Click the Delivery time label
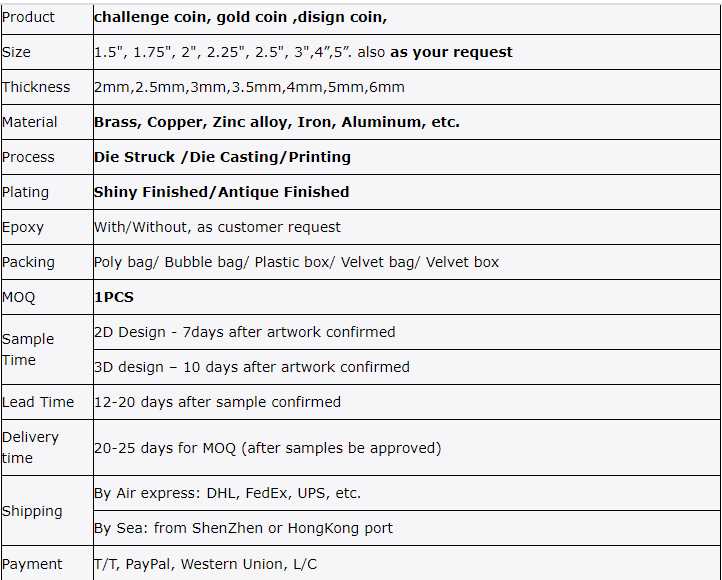This screenshot has width=722, height=580. click(31, 447)
